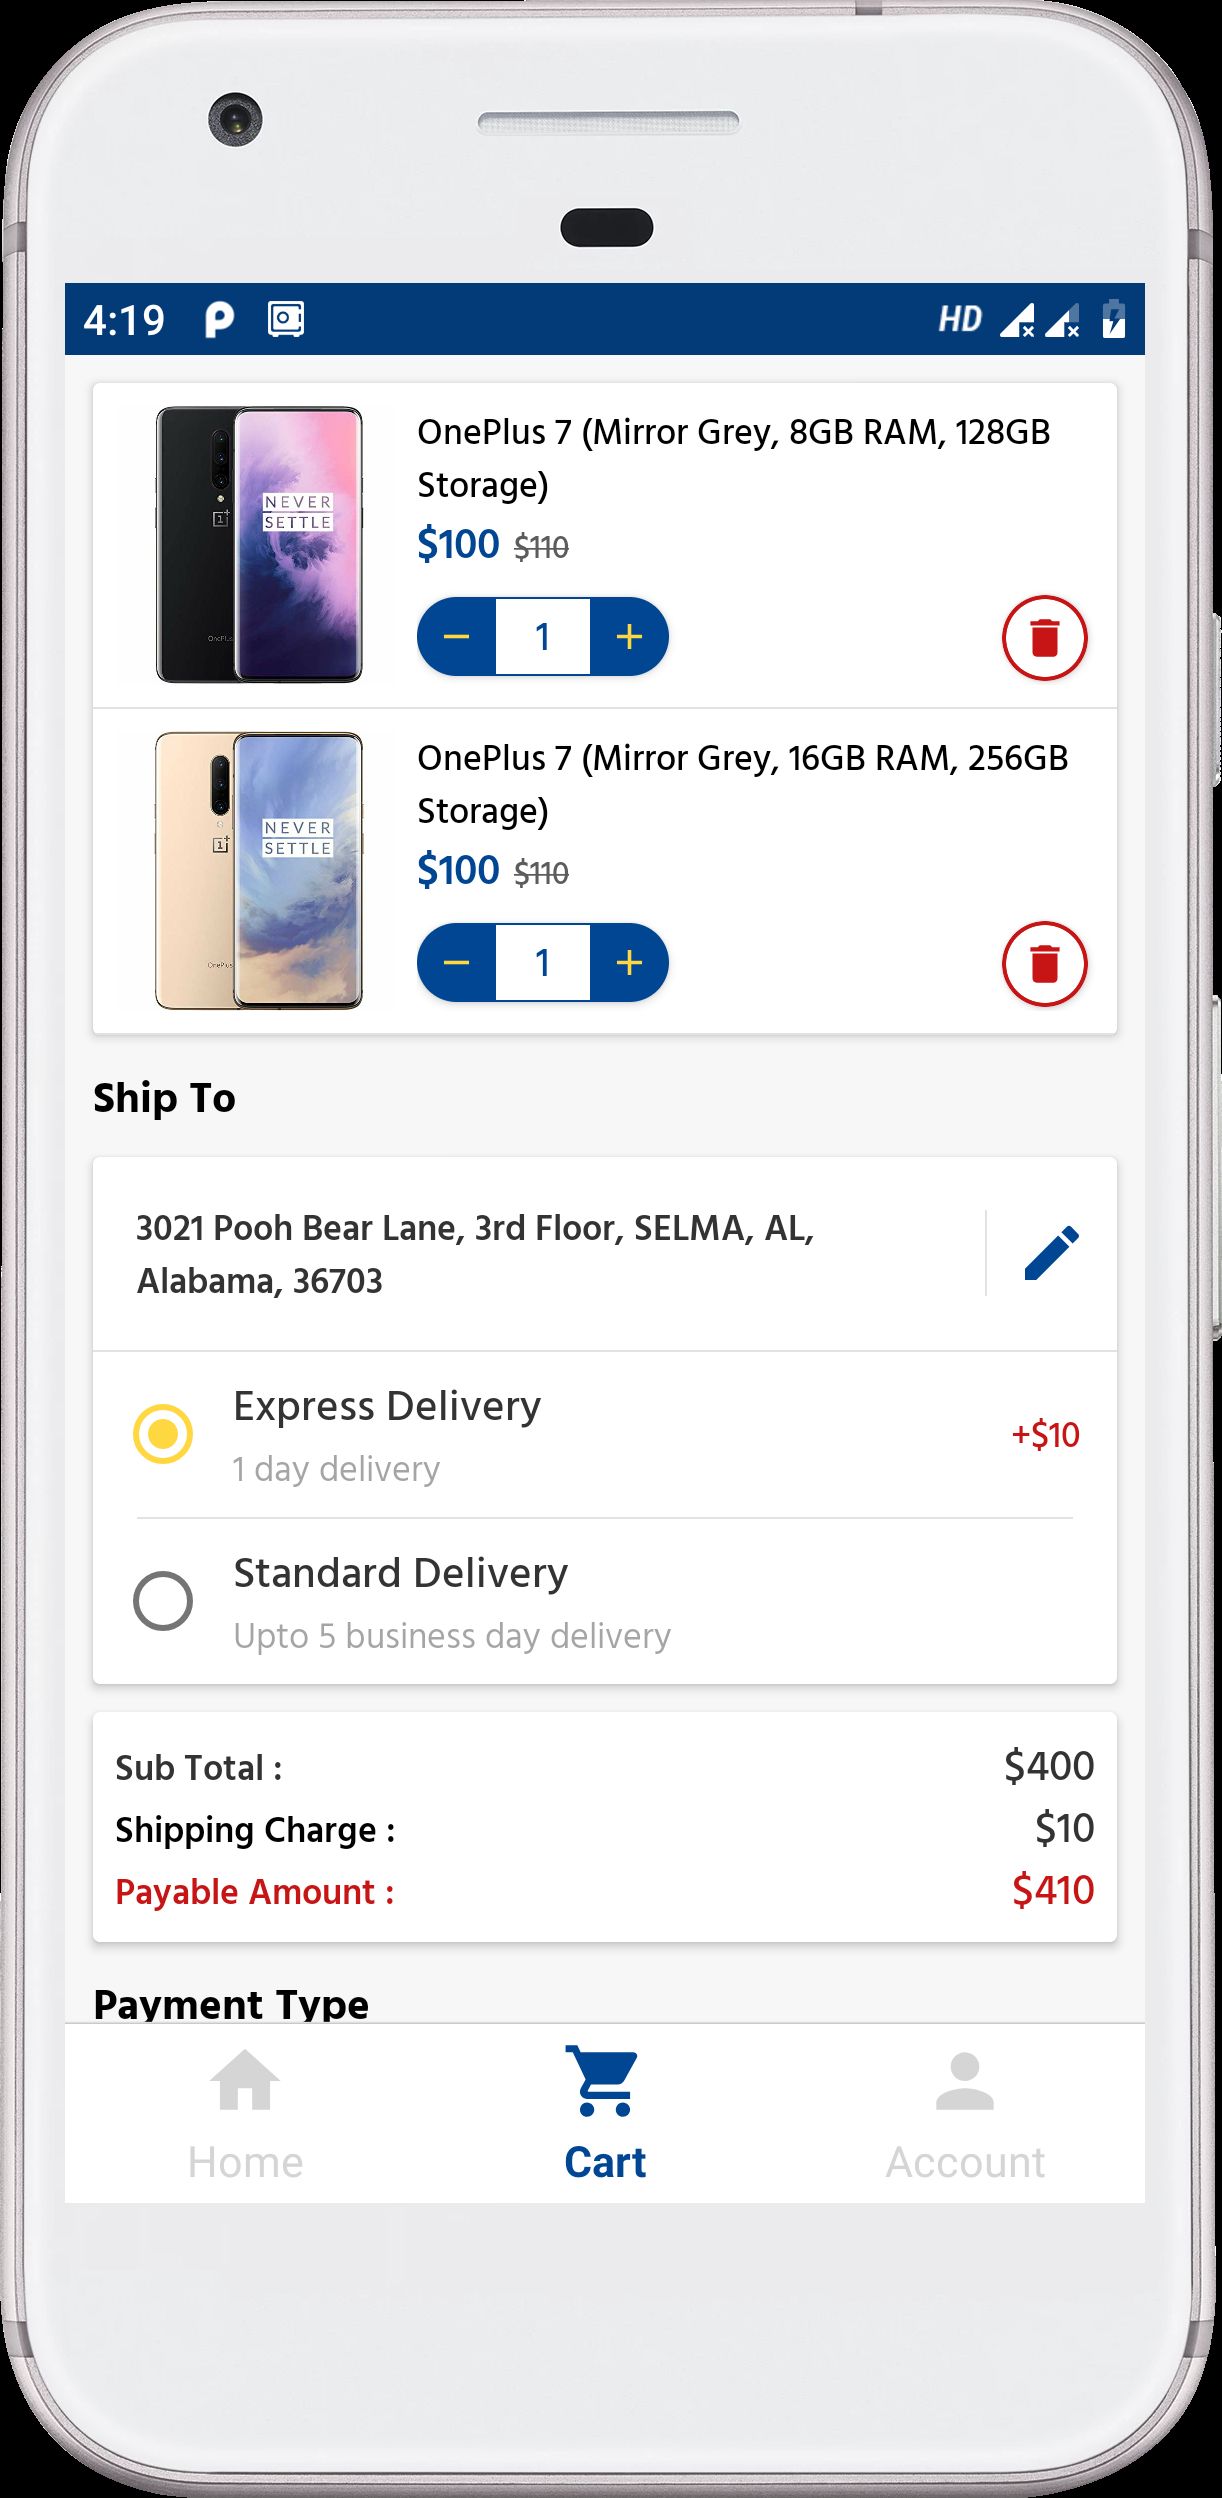Tap the black OnePlus 7 product image
This screenshot has width=1222, height=2498.
[259, 545]
